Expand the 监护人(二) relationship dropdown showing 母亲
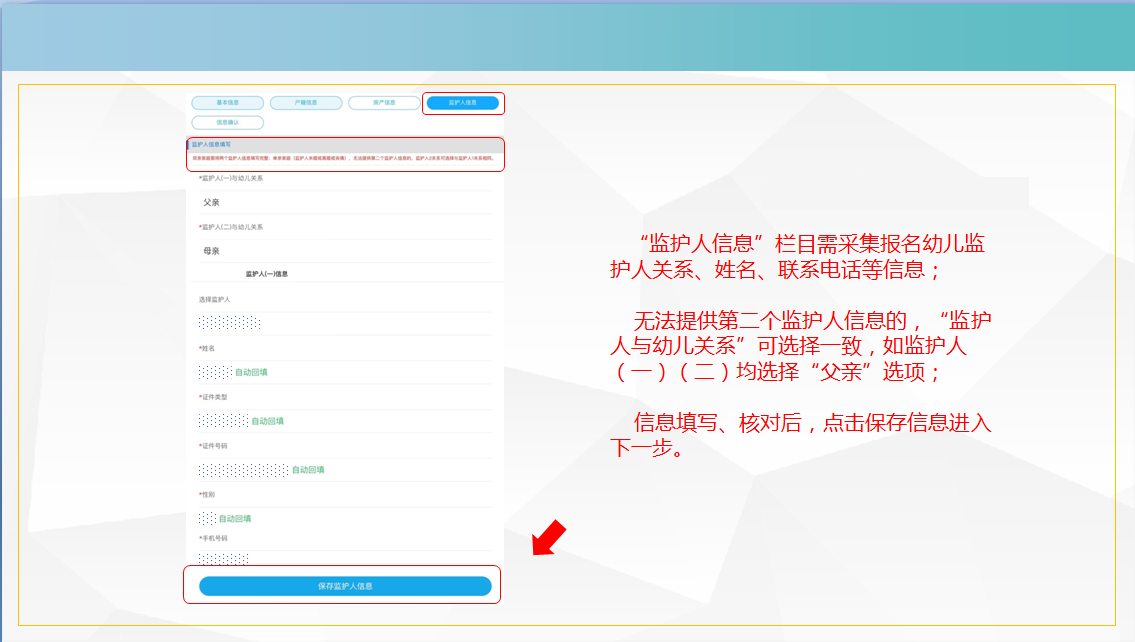The height and width of the screenshot is (642, 1135). [344, 251]
